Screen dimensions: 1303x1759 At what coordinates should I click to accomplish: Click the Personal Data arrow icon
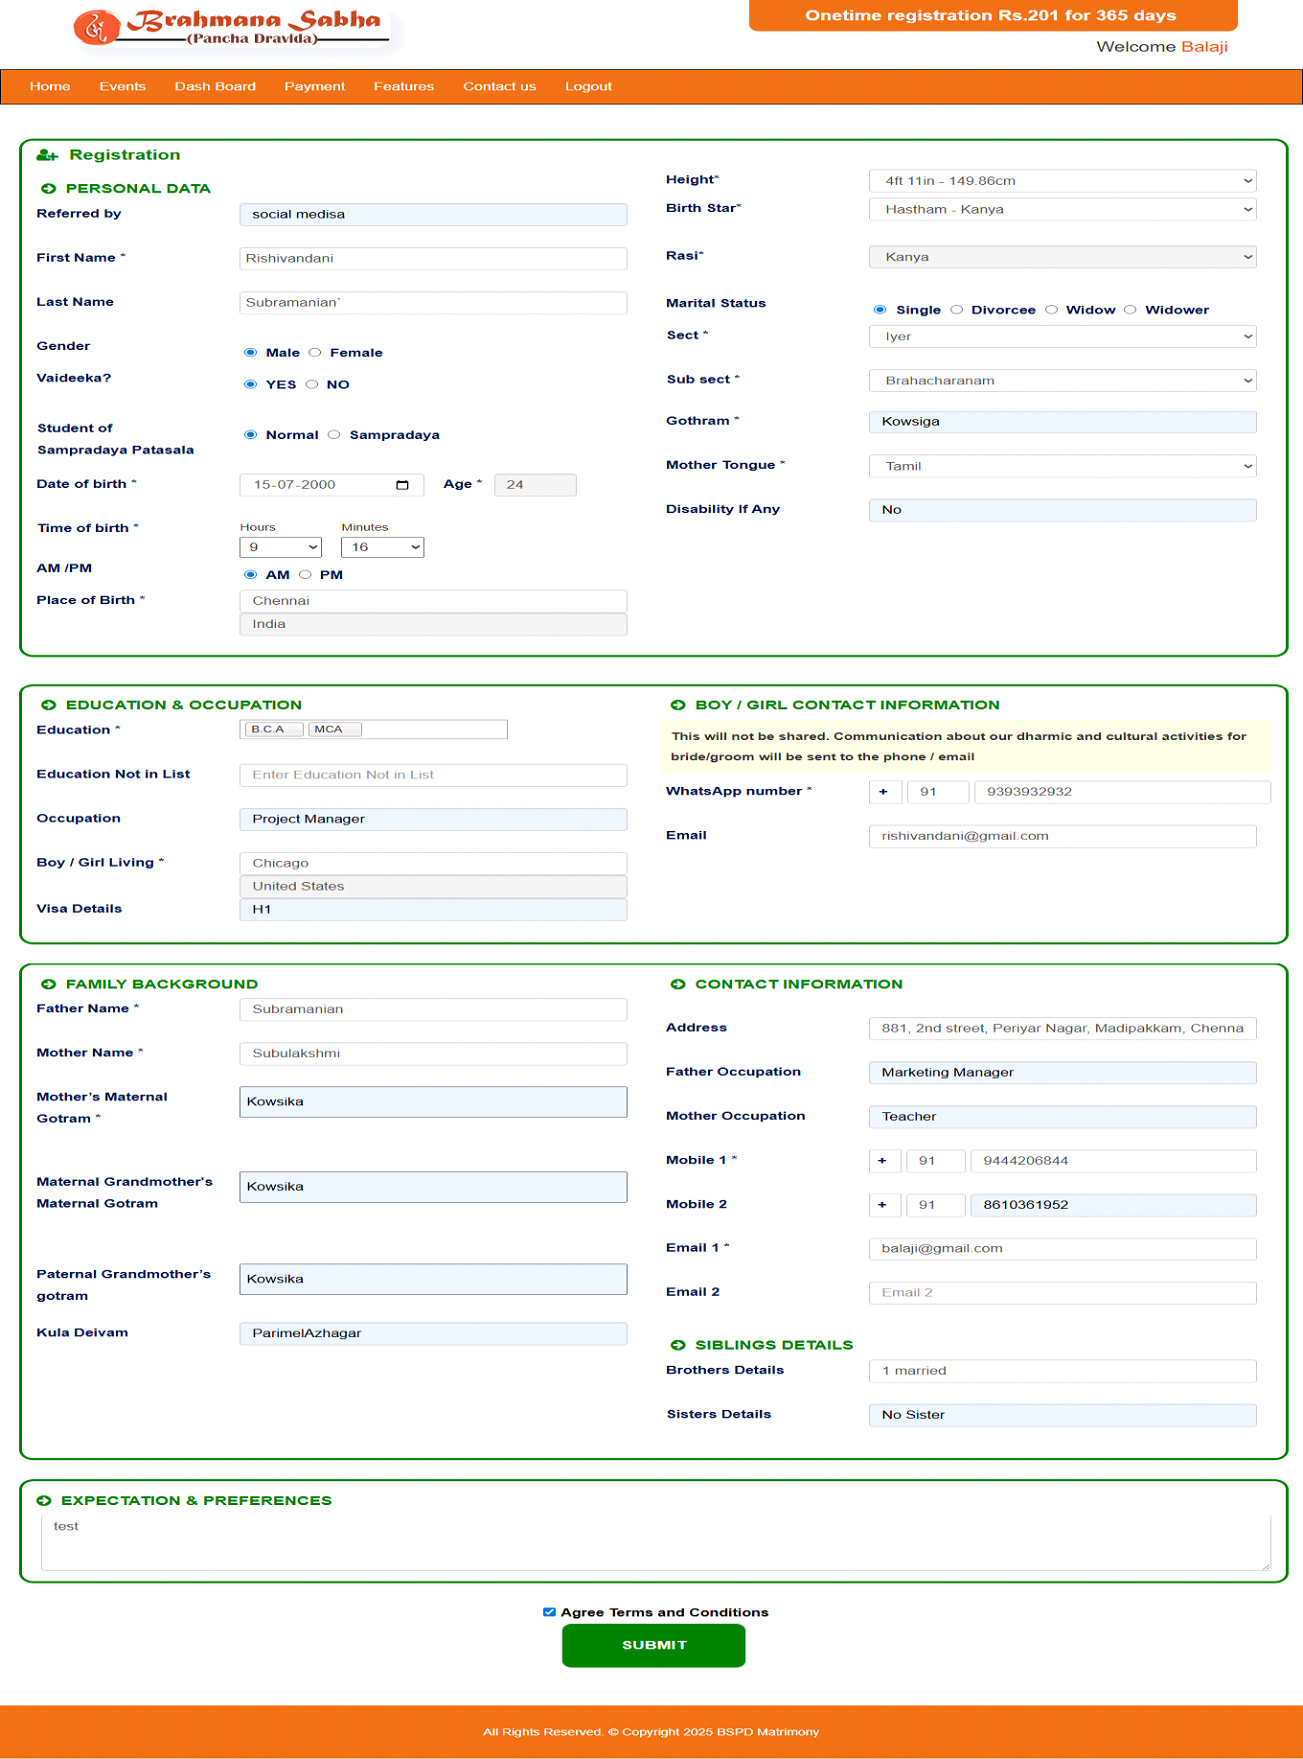48,189
